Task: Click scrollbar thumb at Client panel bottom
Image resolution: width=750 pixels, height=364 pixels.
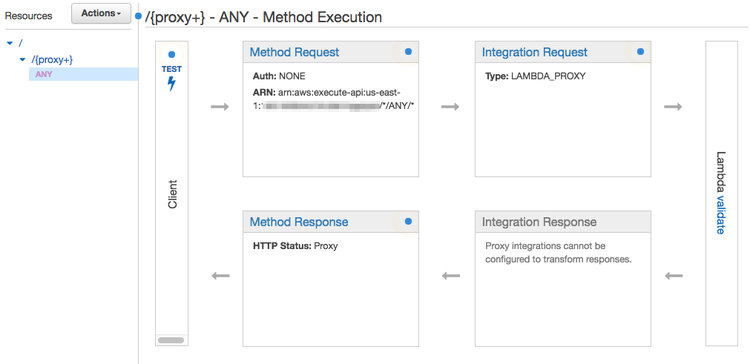Action: pyautogui.click(x=171, y=340)
